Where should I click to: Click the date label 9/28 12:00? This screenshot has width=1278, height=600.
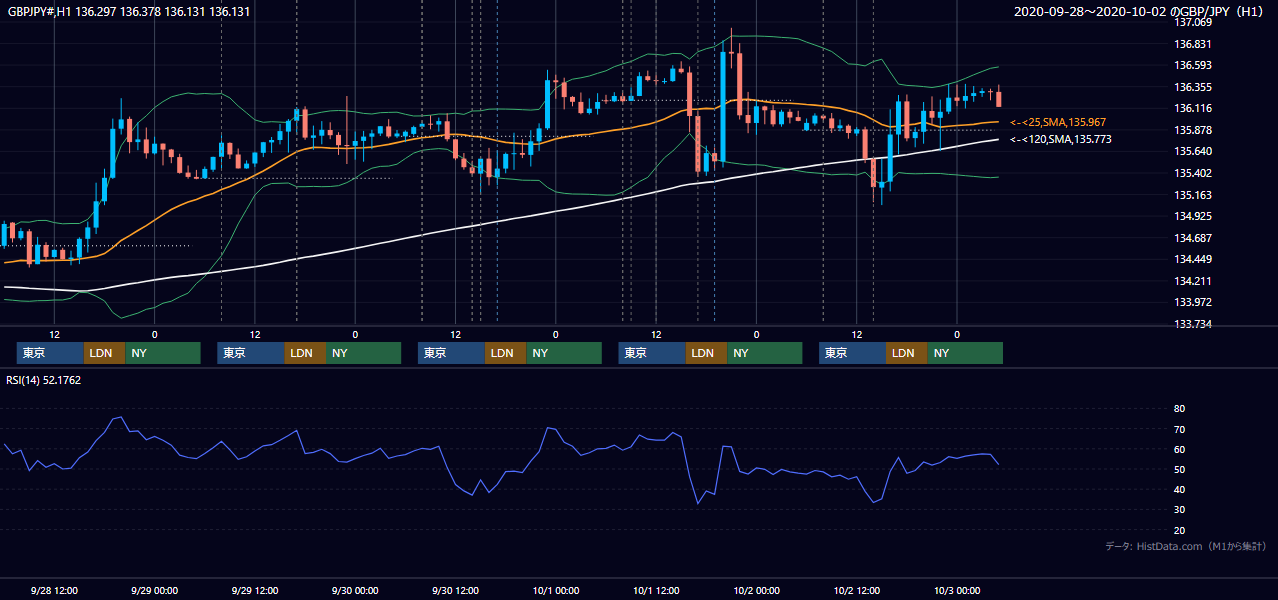[54, 590]
